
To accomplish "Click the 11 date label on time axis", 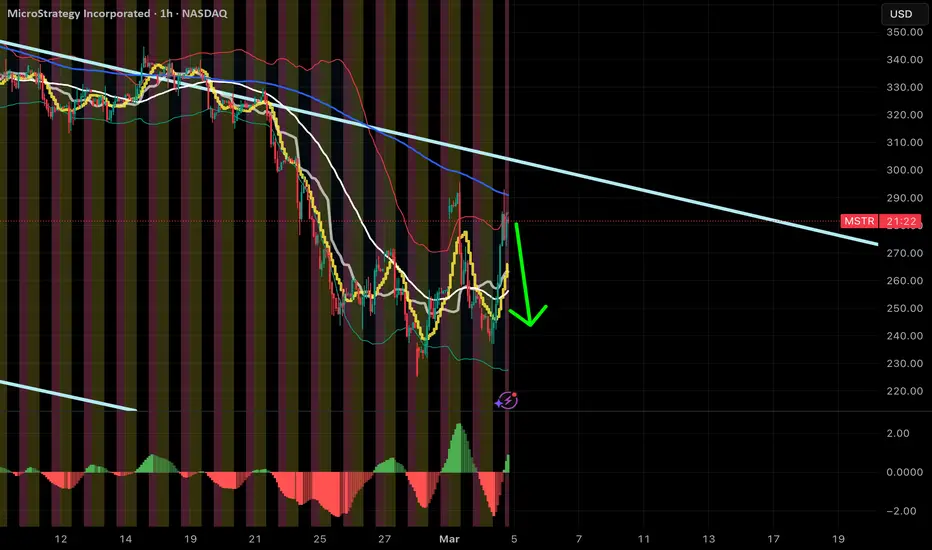I will [644, 539].
